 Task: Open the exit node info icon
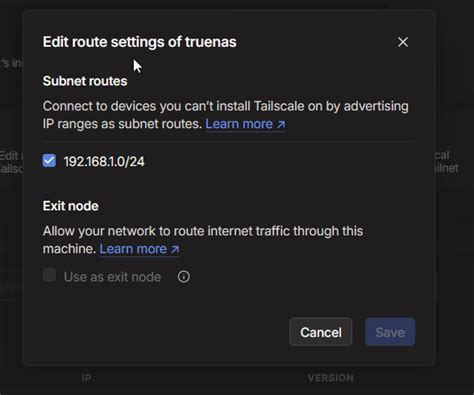184,276
